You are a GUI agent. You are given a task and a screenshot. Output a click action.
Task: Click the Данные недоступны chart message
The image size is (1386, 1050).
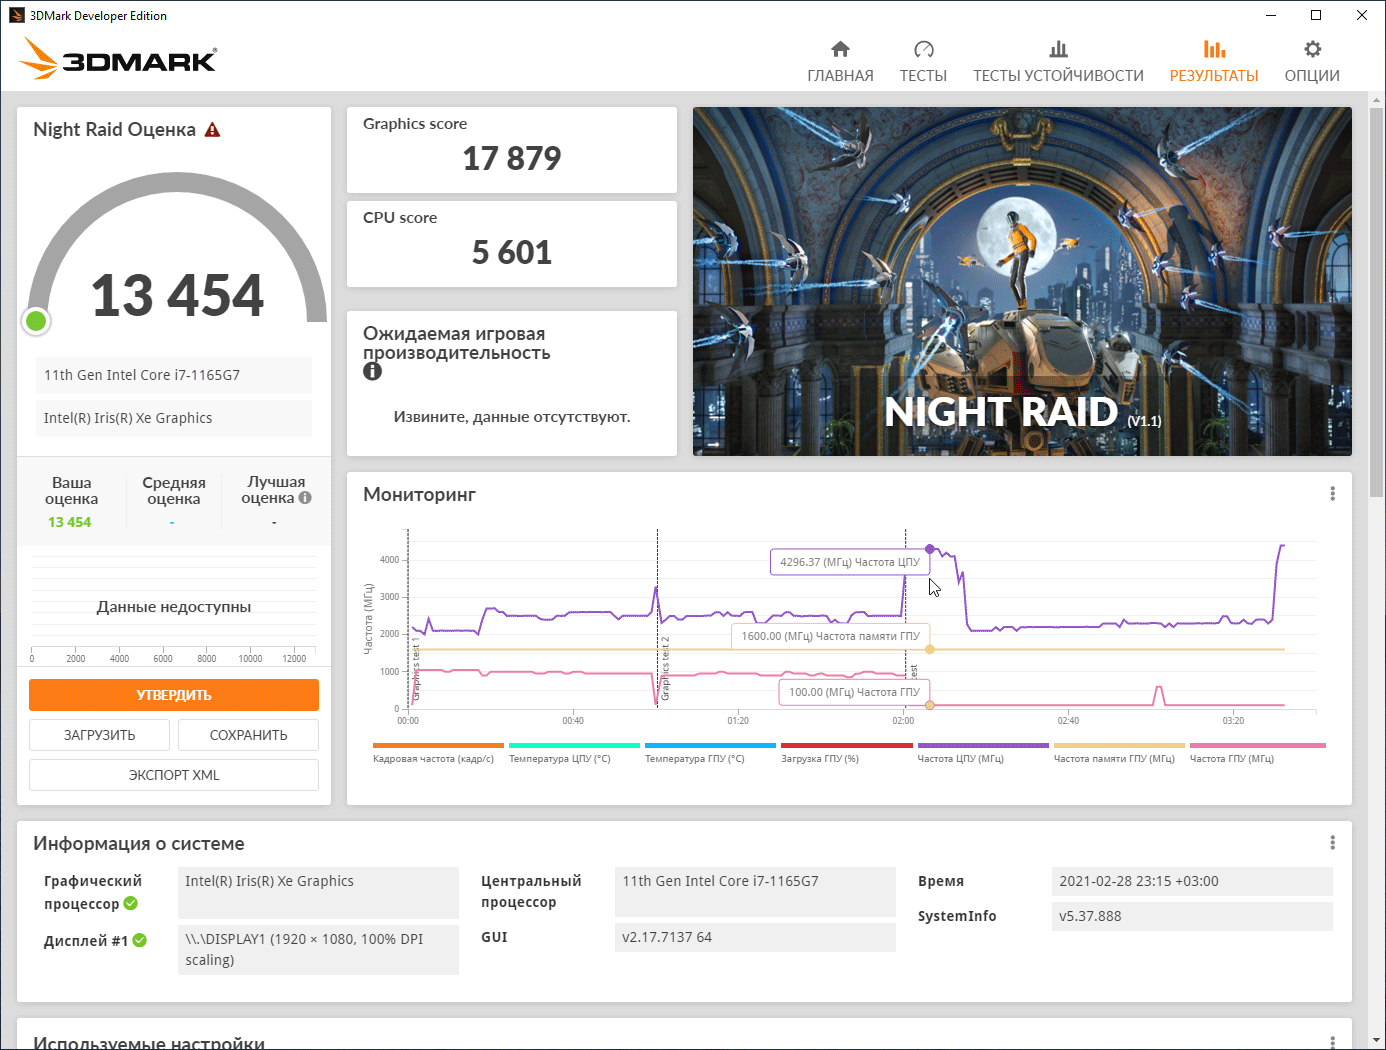[x=174, y=607]
